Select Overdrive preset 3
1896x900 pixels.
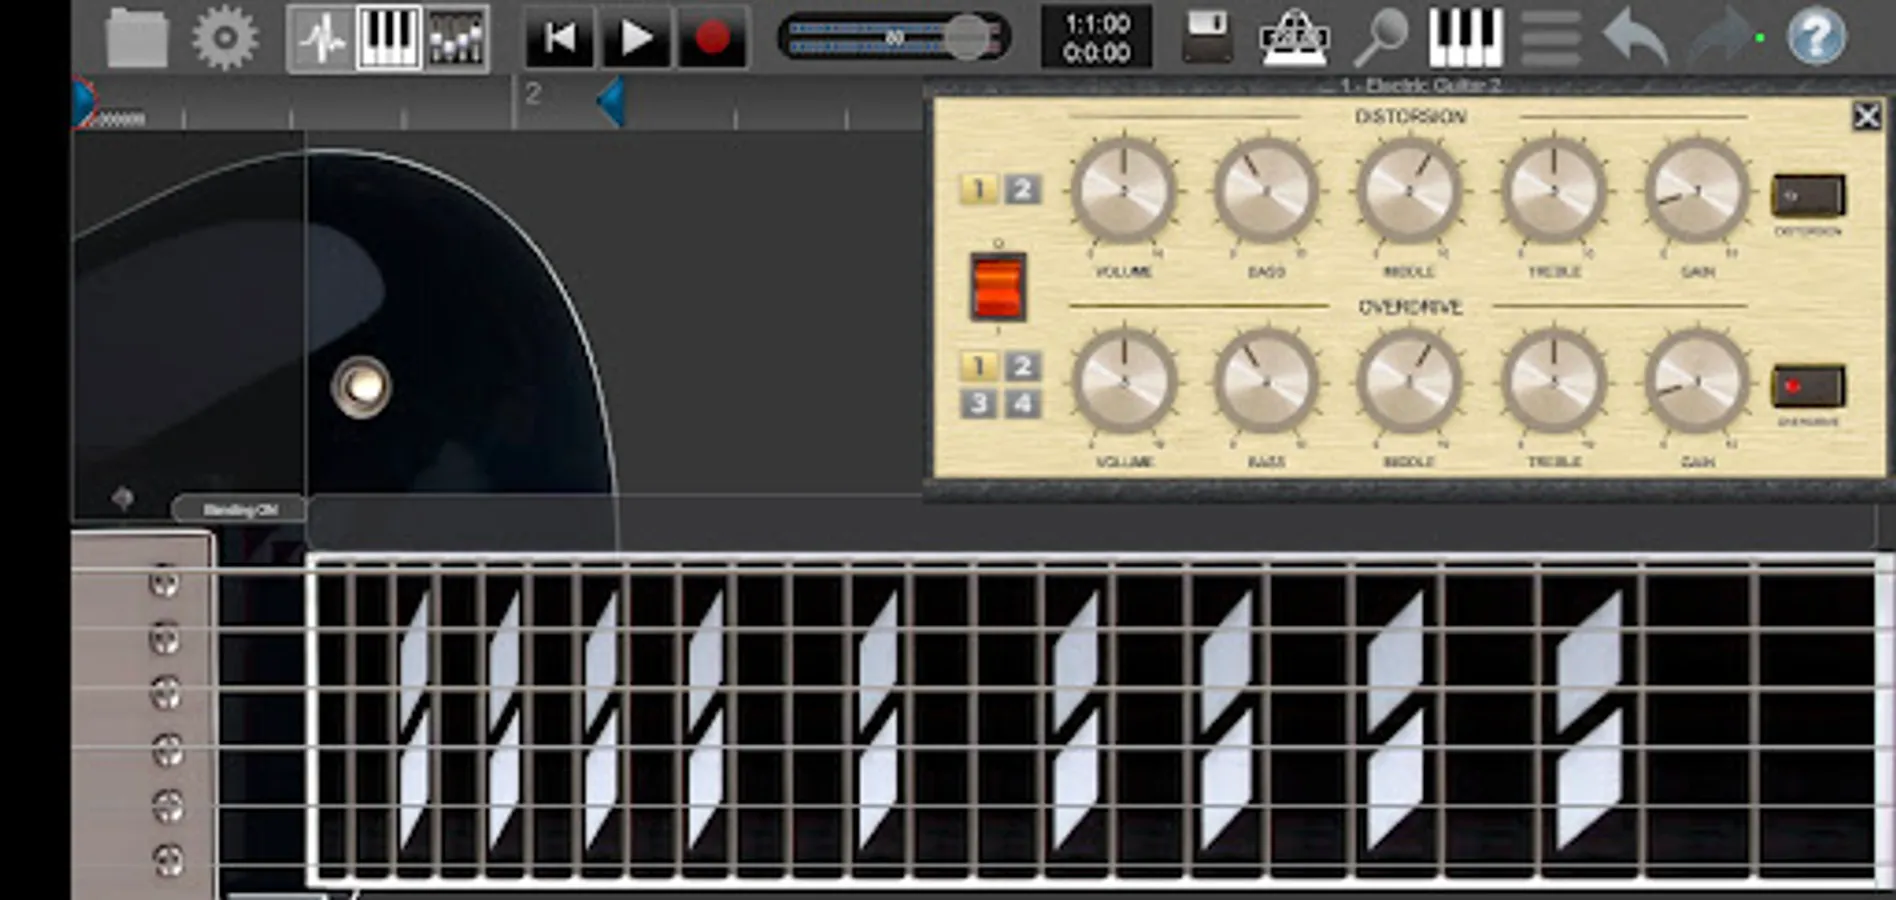point(979,404)
